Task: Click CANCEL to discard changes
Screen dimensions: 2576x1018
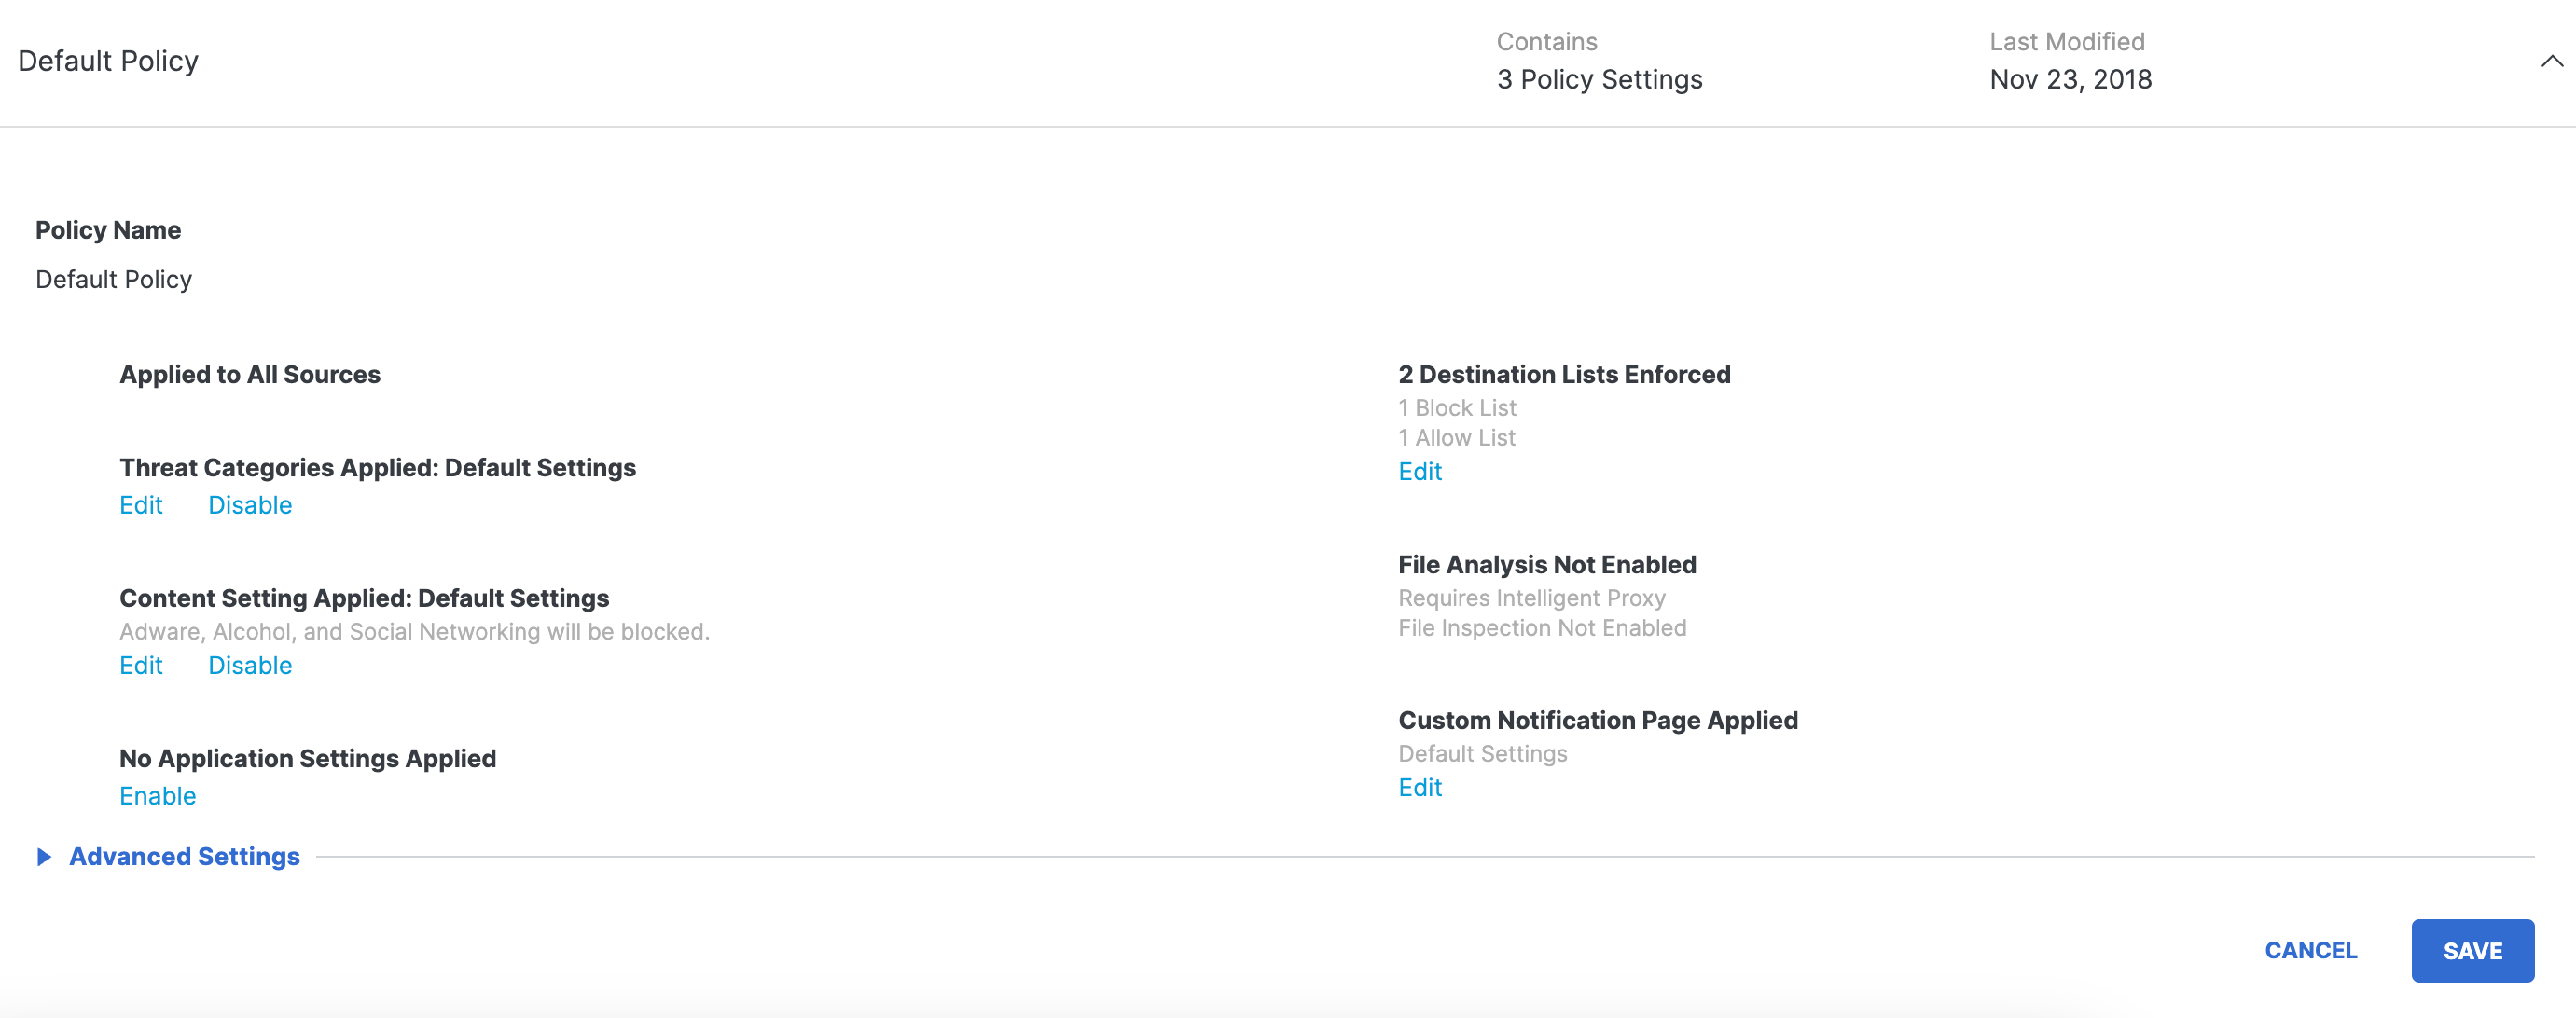Action: click(2310, 950)
